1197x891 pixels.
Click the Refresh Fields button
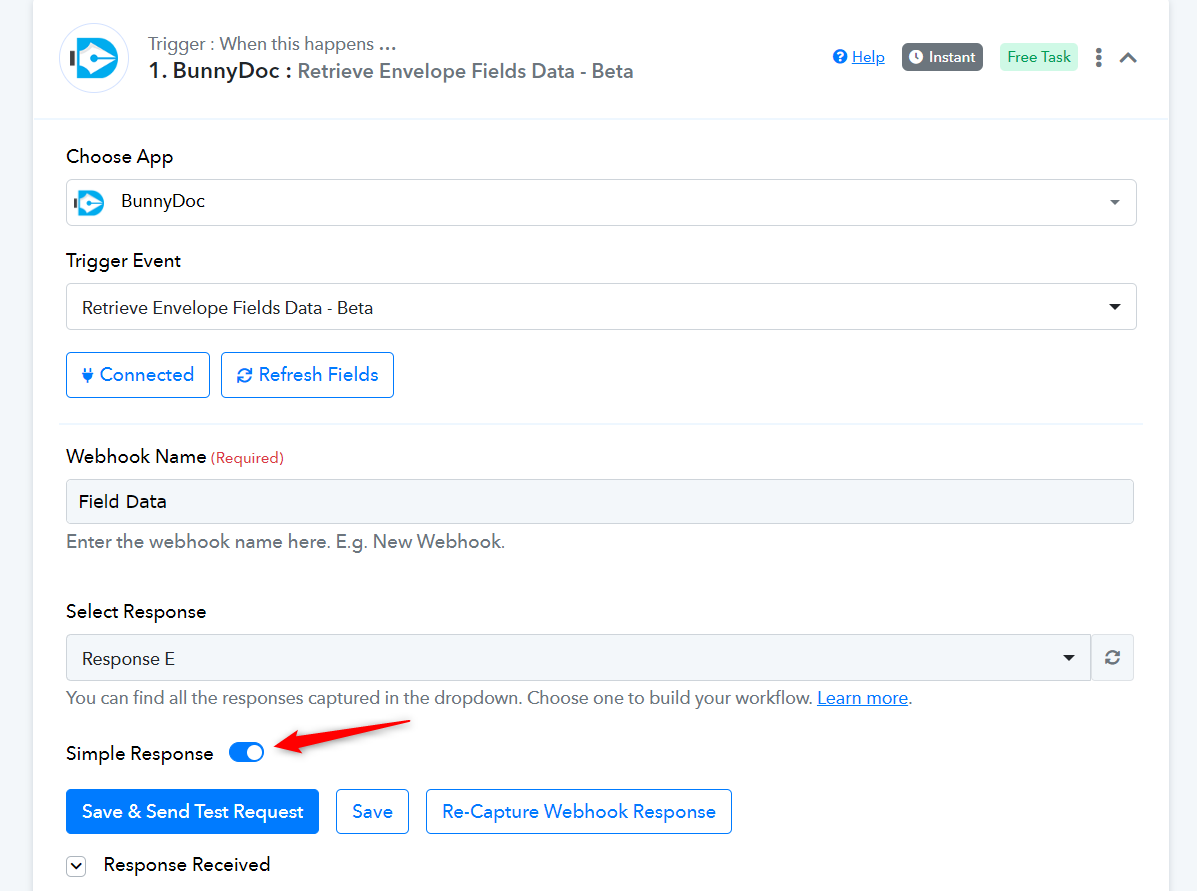[307, 375]
